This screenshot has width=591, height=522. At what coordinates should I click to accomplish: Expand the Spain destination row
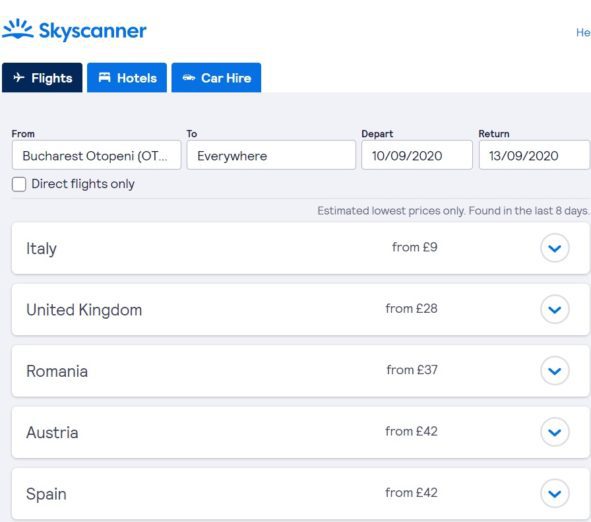[554, 493]
